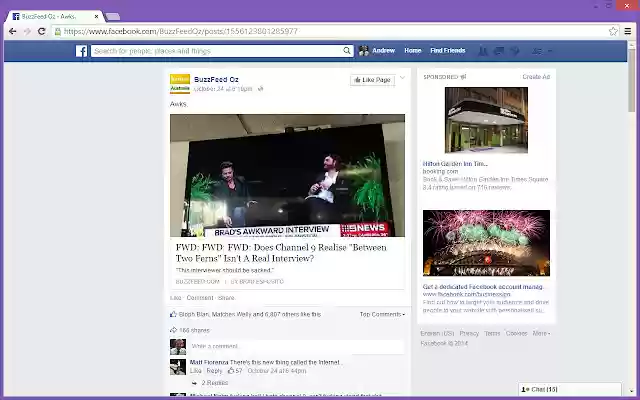Expand the More footer dropdown
This screenshot has height=400, width=640.
click(x=541, y=333)
